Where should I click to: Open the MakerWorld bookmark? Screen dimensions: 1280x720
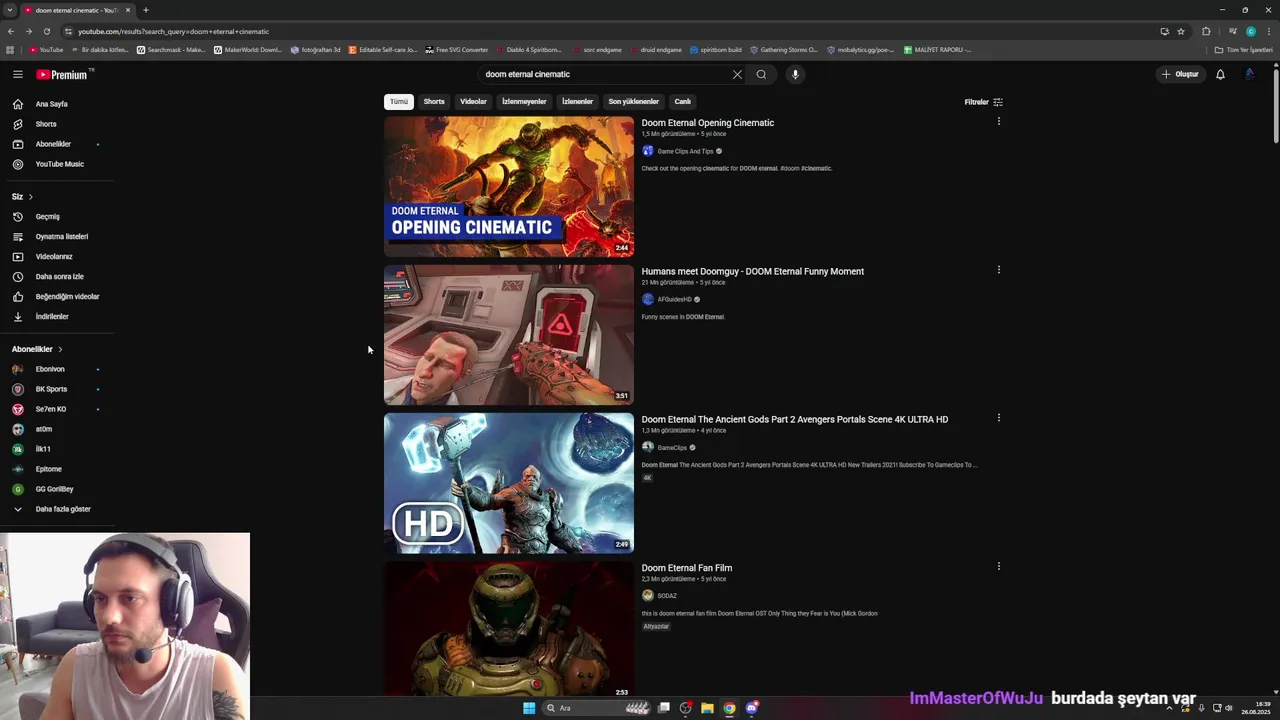(248, 49)
